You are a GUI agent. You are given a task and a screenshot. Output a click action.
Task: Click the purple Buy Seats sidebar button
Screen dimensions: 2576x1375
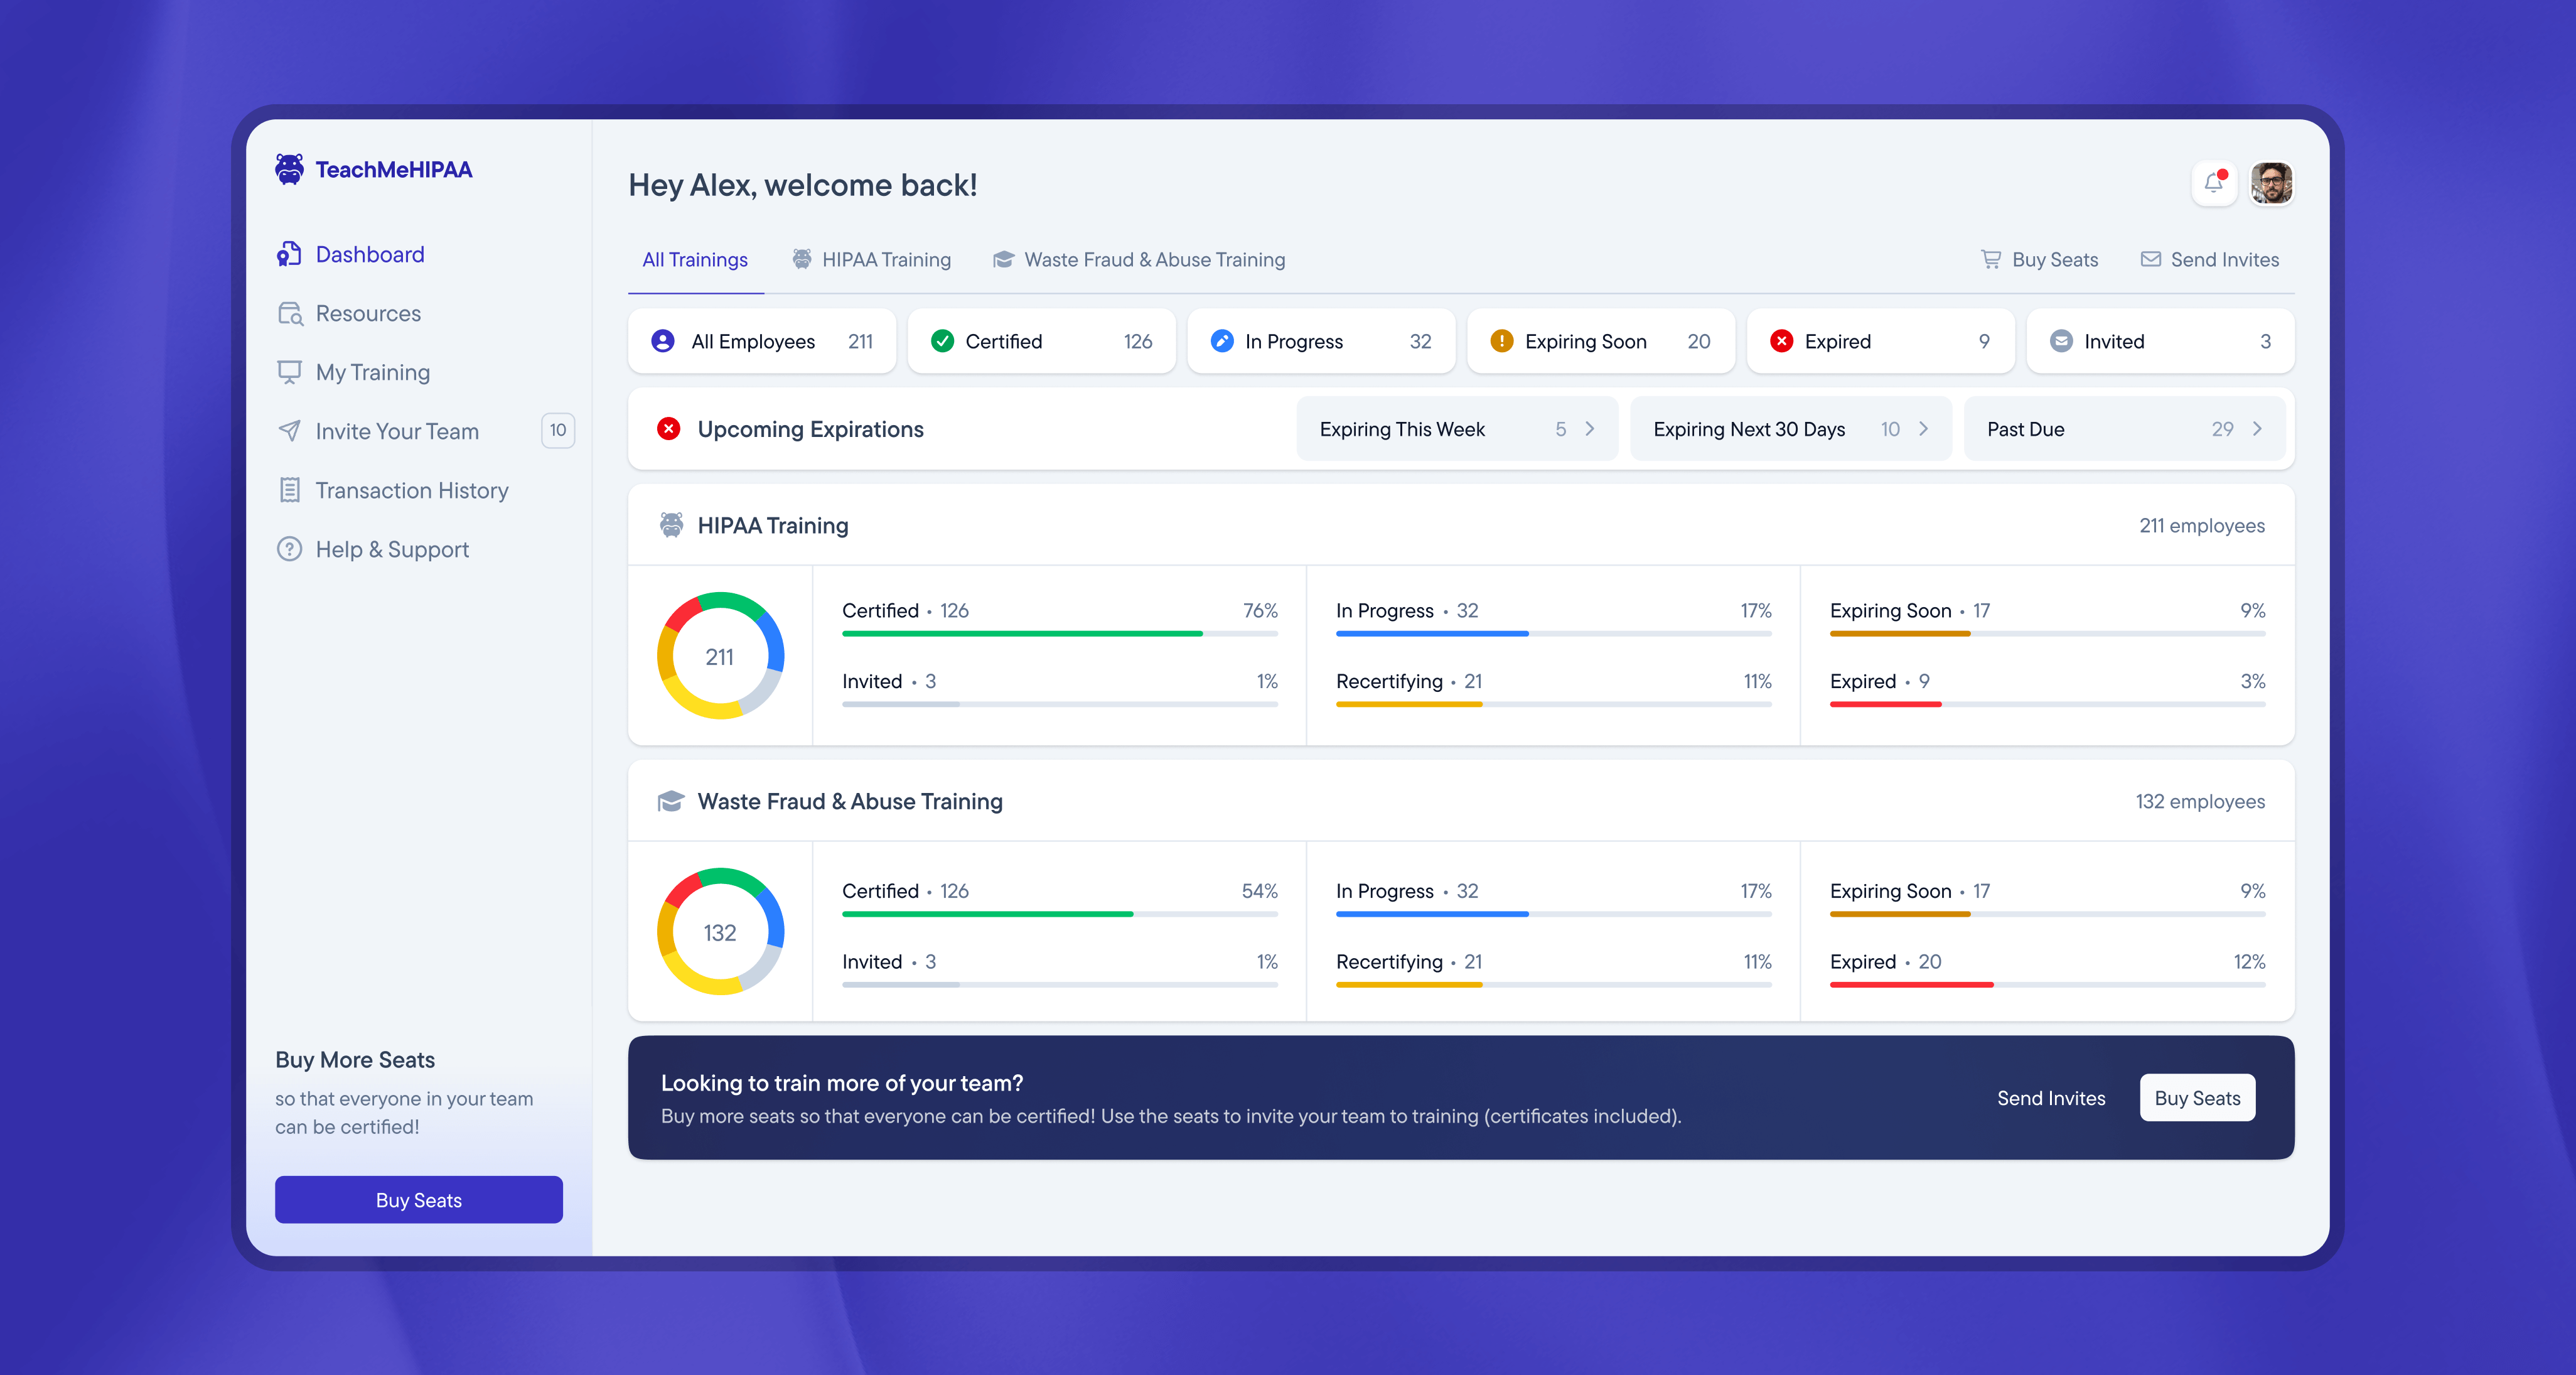tap(418, 1200)
